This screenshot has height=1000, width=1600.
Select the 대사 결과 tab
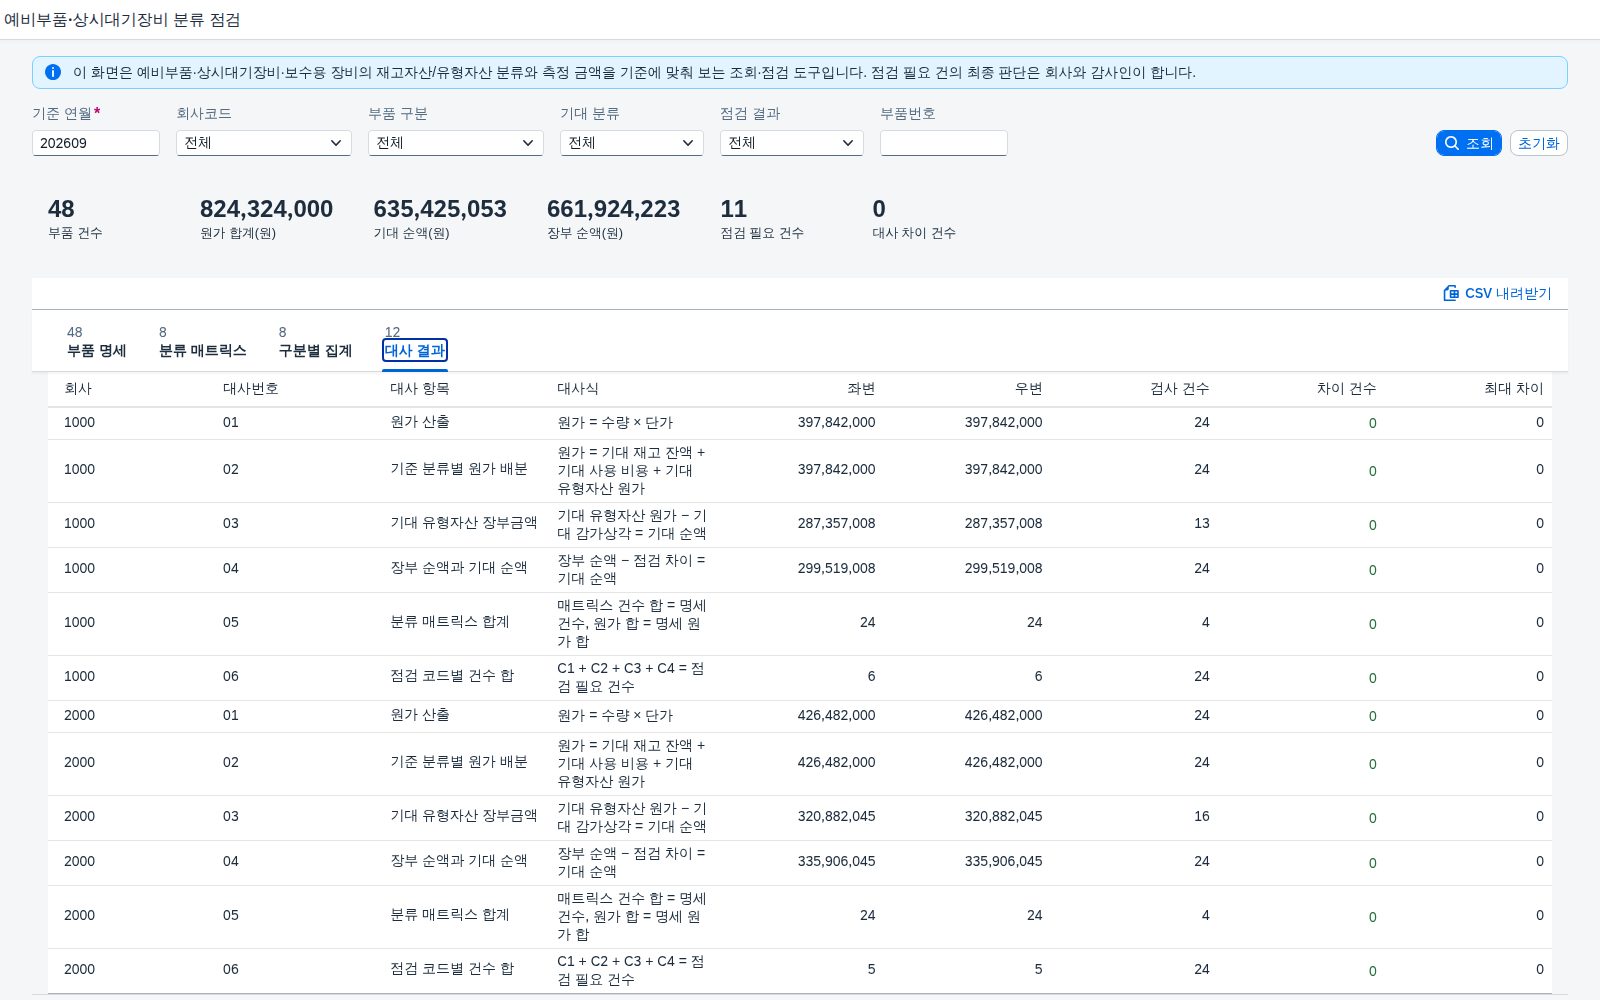tap(415, 350)
